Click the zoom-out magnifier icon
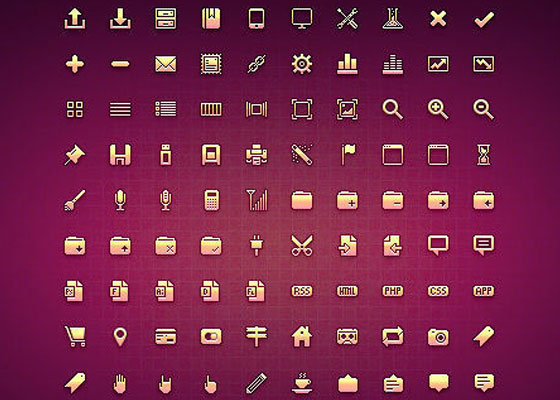The width and height of the screenshot is (560, 400). (x=484, y=110)
